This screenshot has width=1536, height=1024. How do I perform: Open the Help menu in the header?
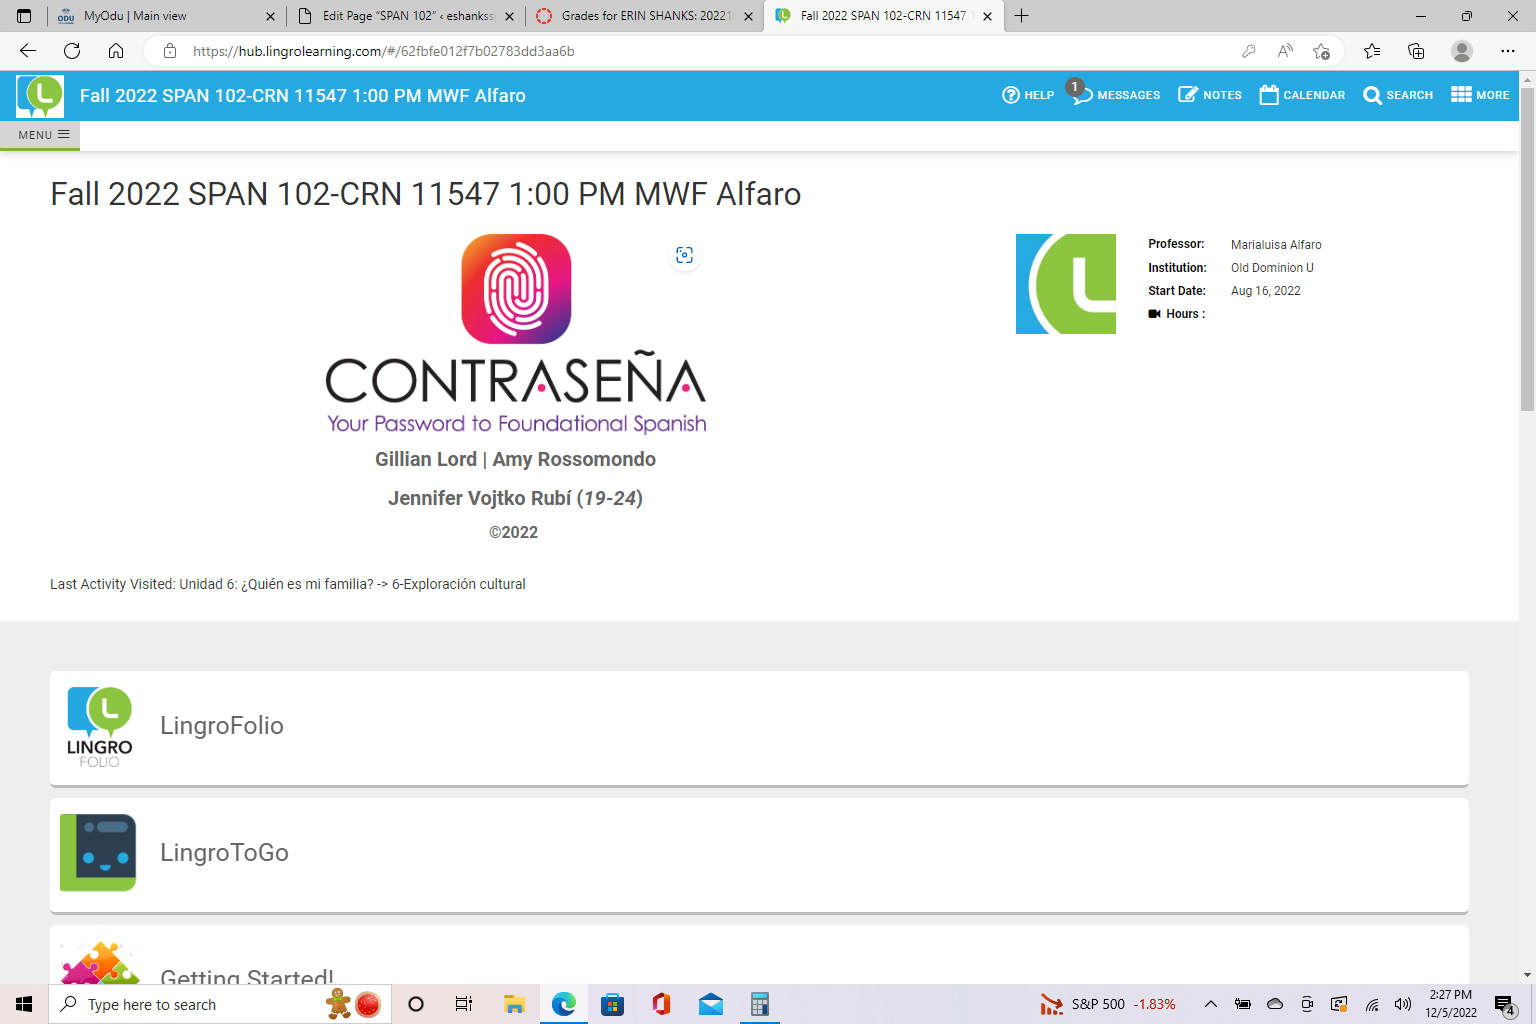(x=1028, y=95)
